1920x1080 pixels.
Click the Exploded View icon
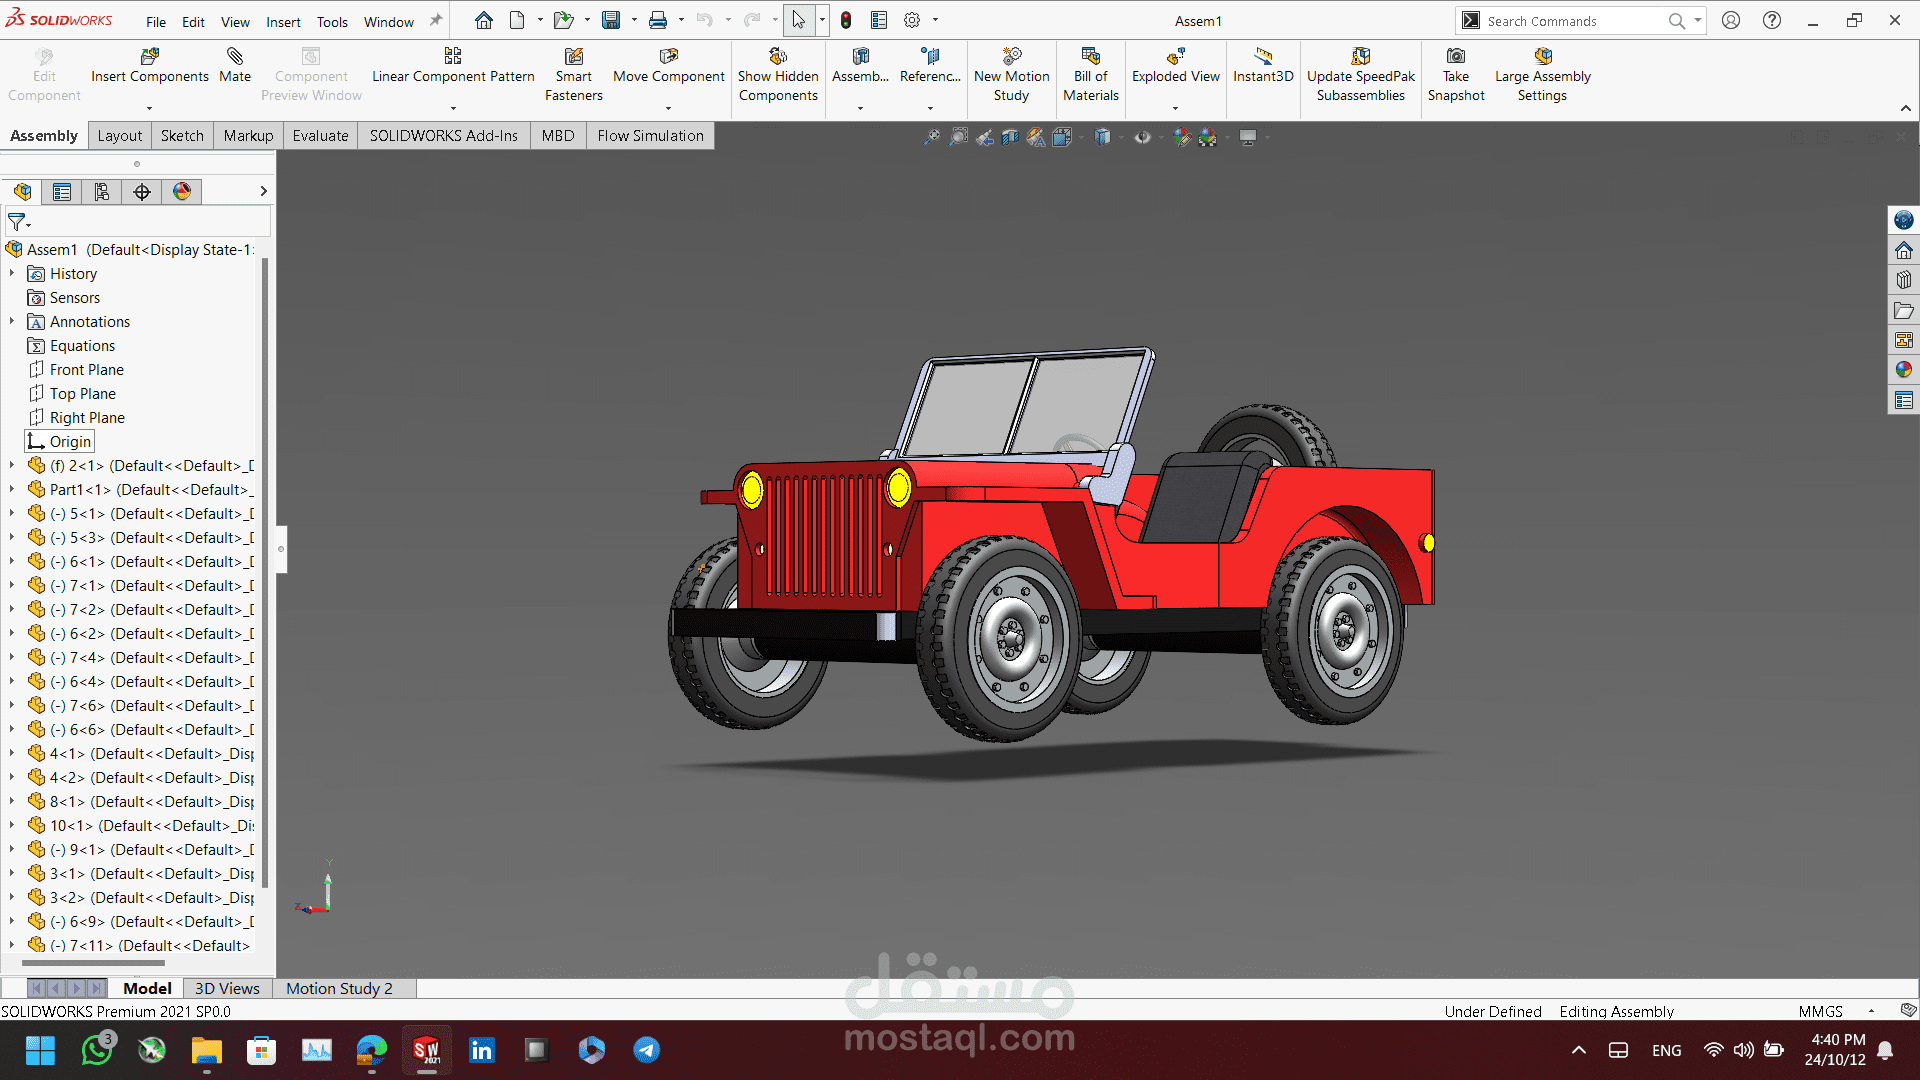click(1175, 57)
